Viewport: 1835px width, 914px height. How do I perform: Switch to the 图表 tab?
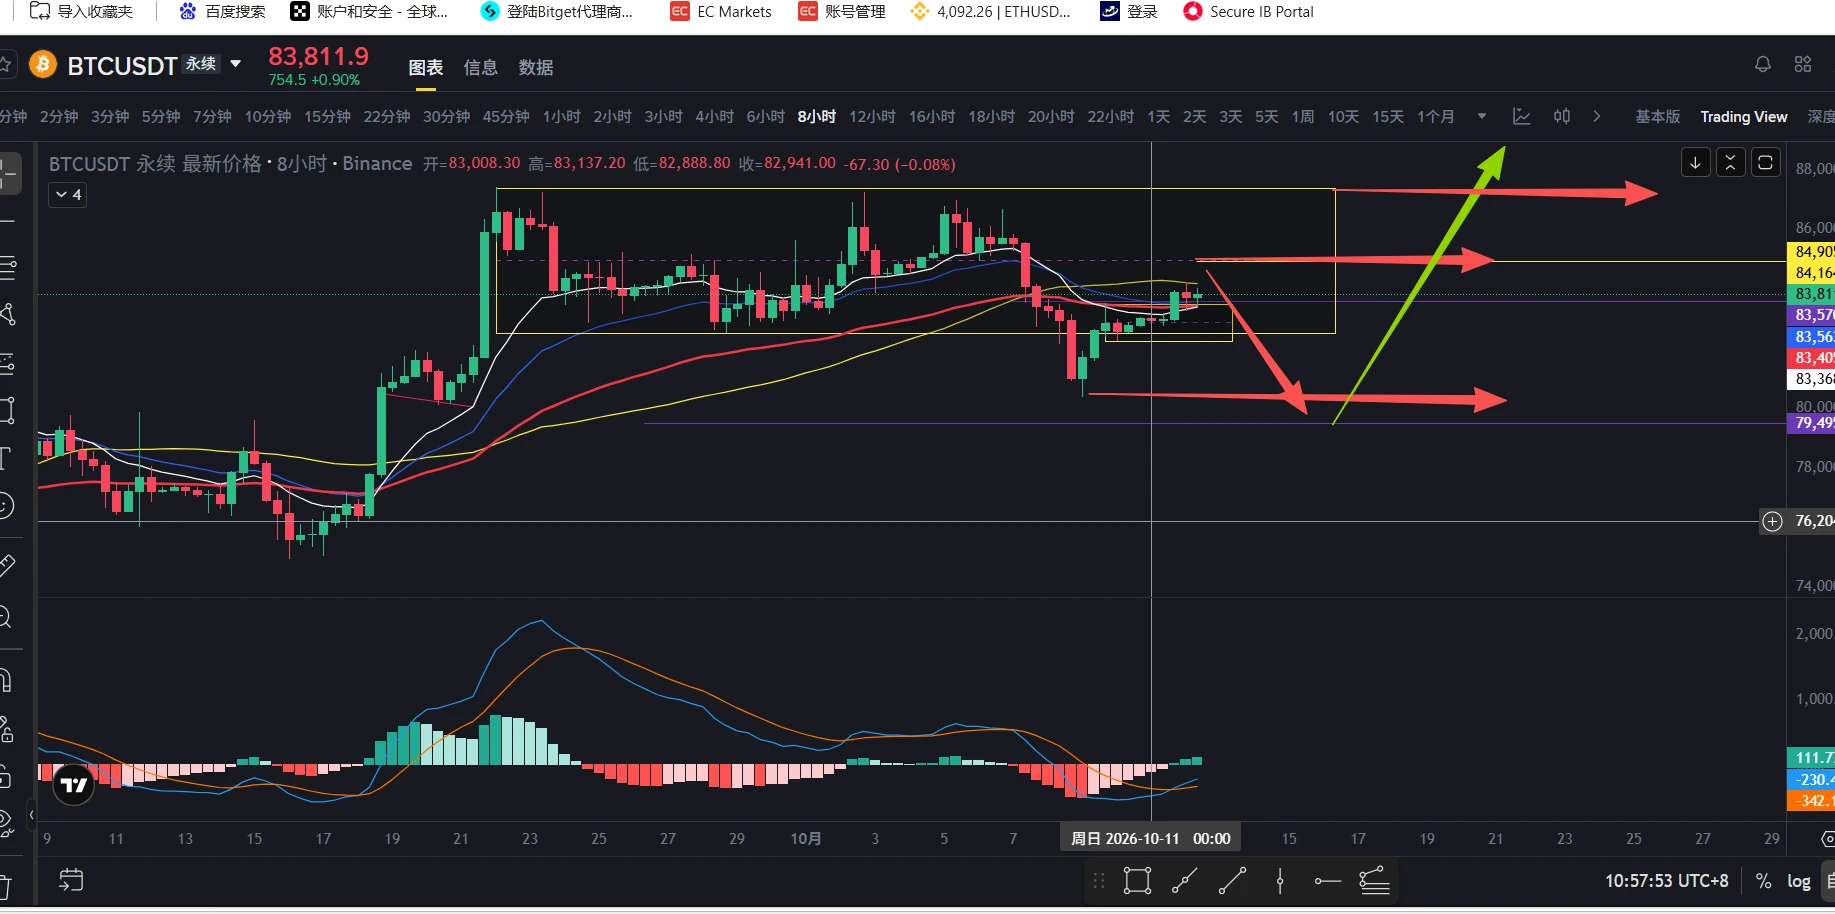coord(426,68)
